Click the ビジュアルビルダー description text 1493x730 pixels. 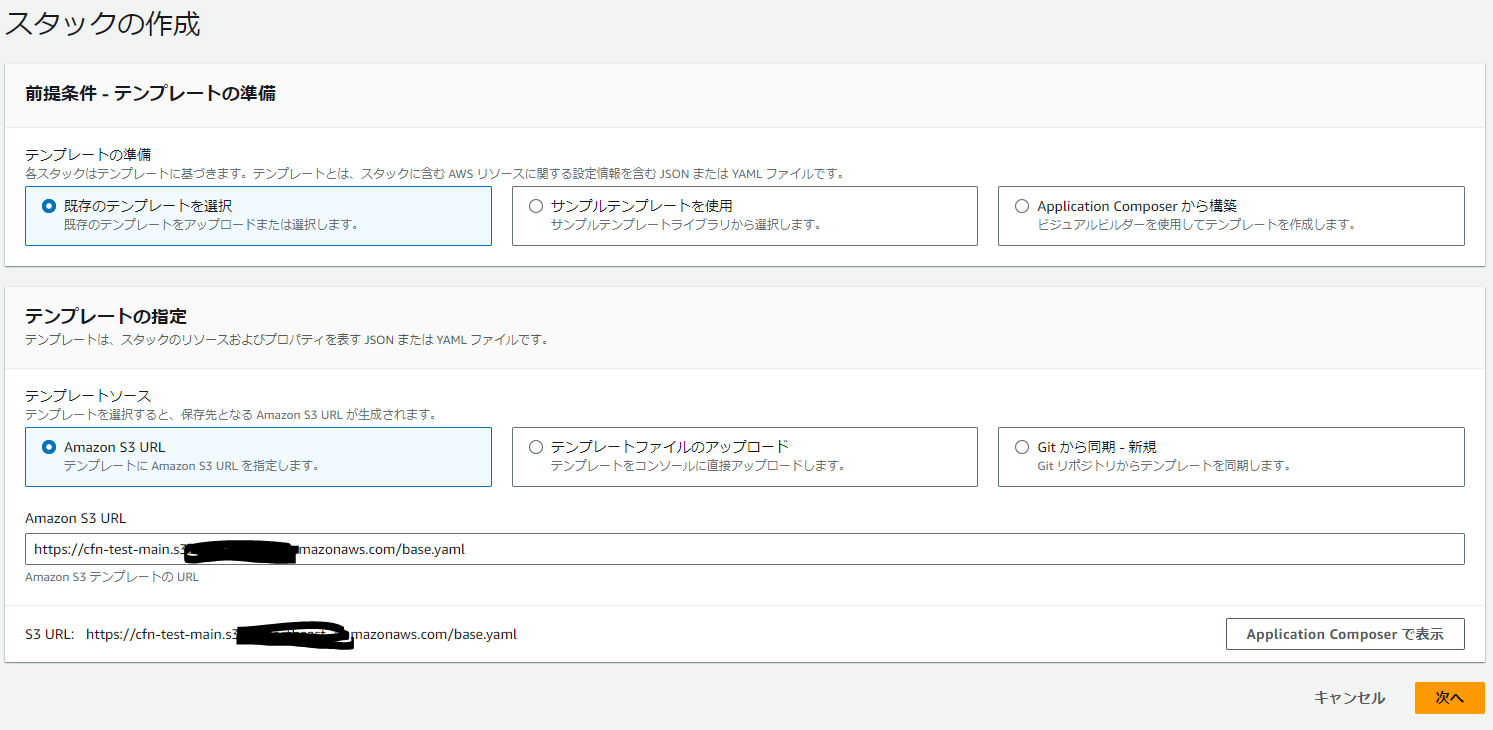point(1196,225)
